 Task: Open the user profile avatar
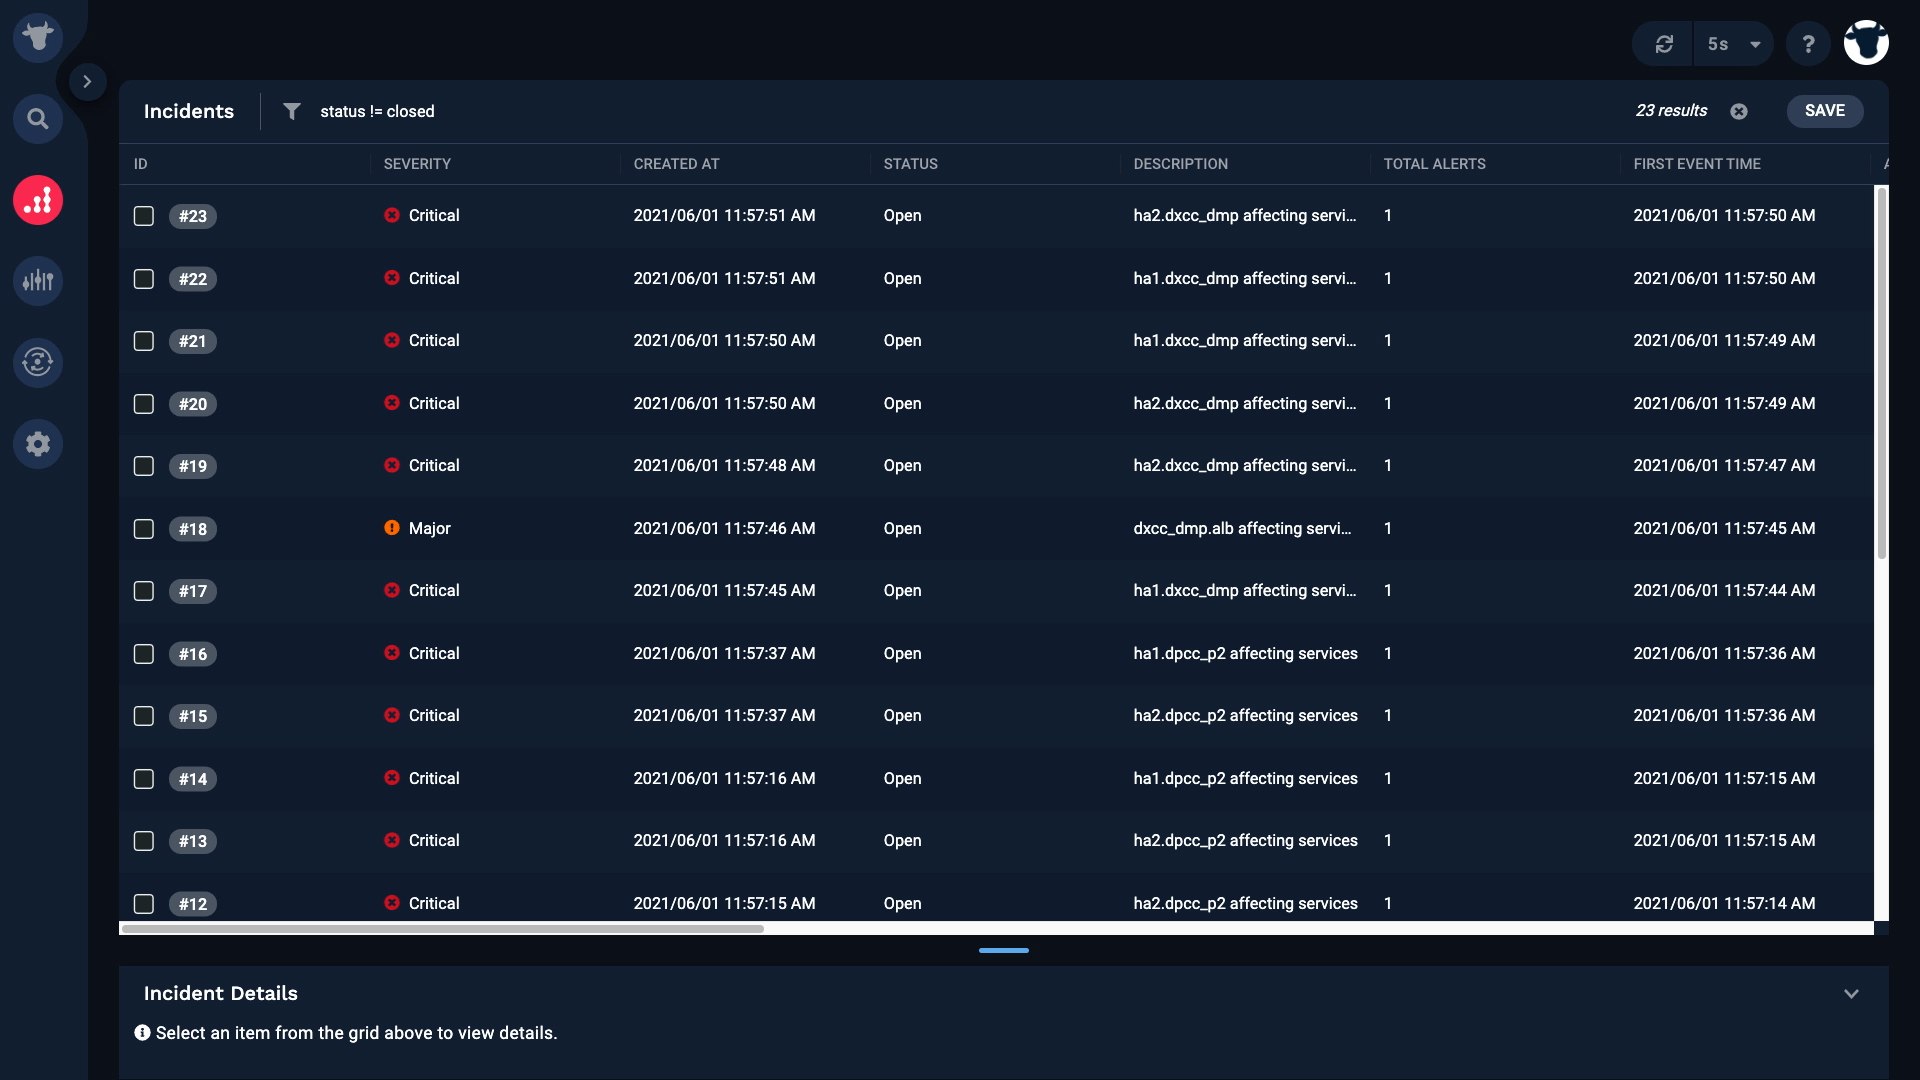point(1866,43)
